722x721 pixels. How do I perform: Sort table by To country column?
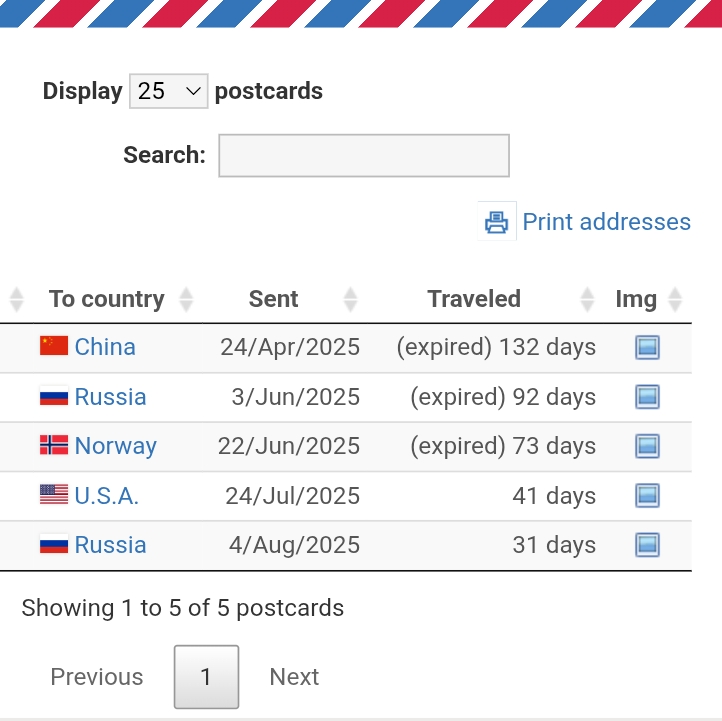[x=106, y=299]
